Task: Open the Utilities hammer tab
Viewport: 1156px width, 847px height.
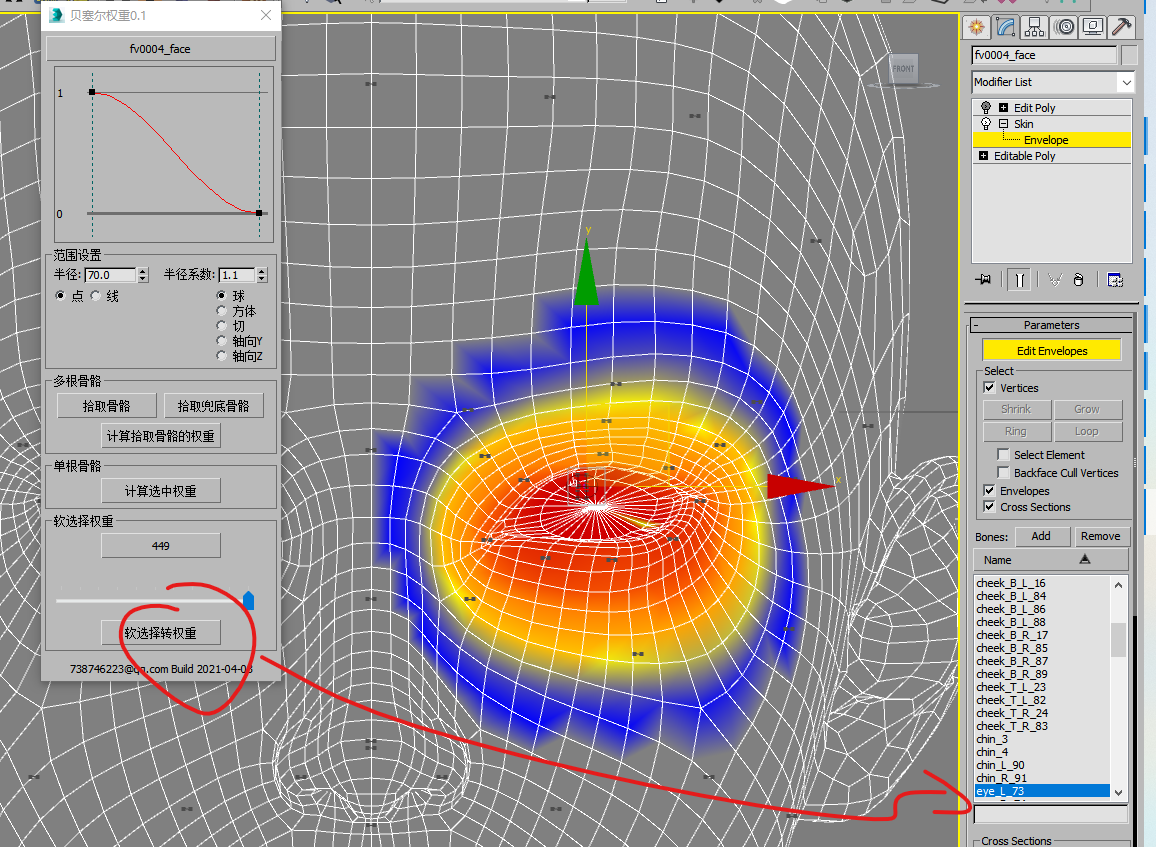Action: (x=1121, y=27)
